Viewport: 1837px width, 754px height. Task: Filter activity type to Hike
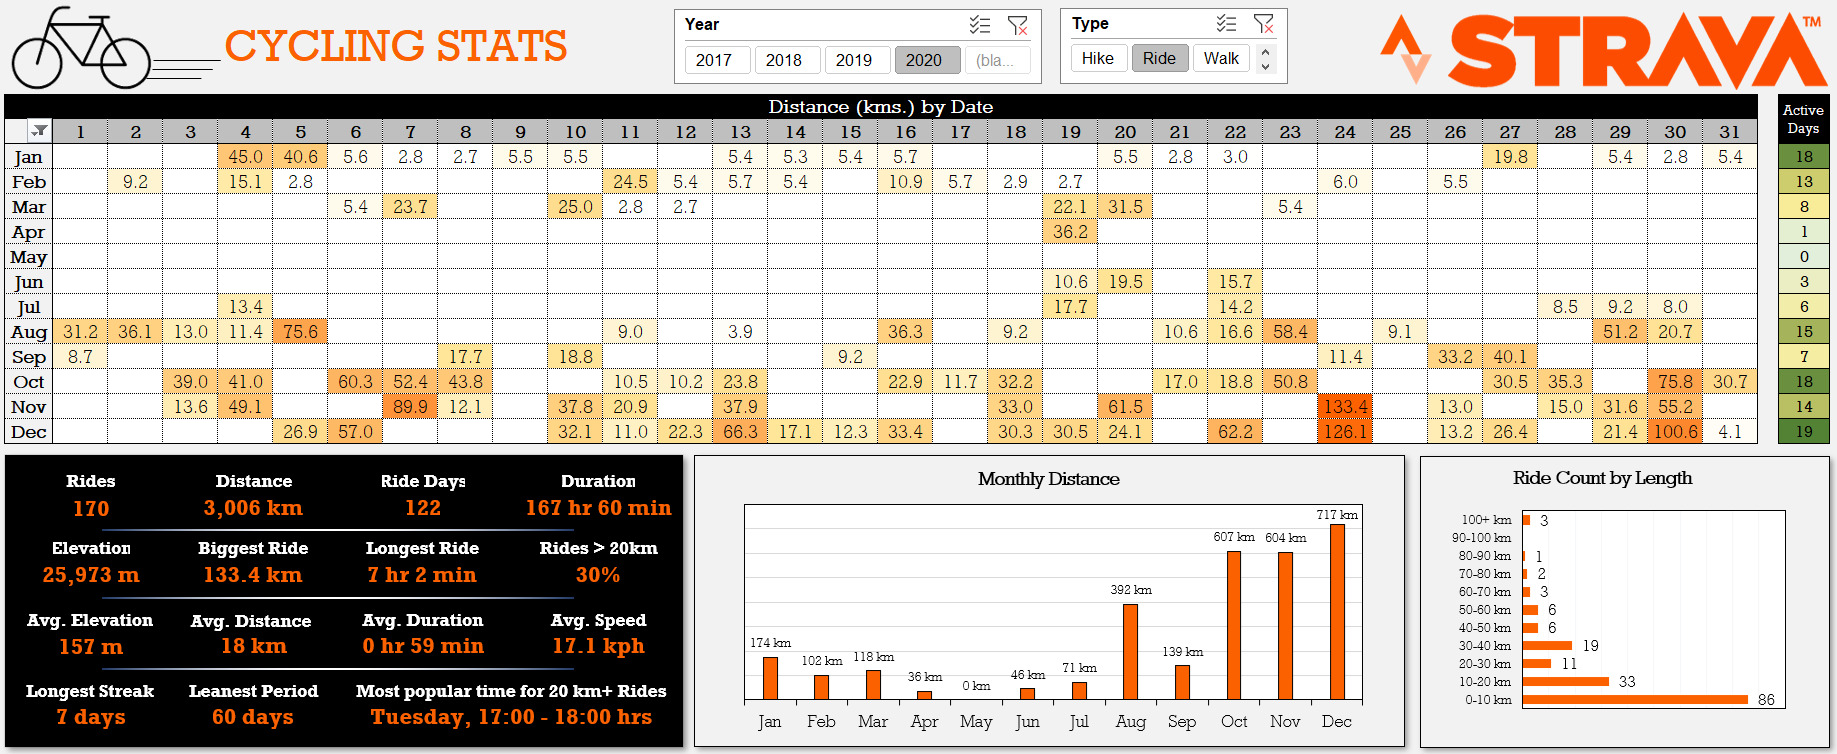point(1099,58)
